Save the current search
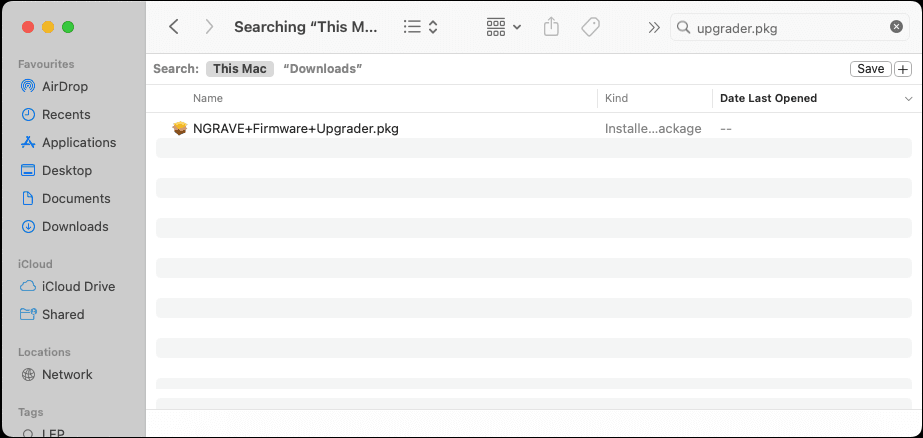Image resolution: width=923 pixels, height=438 pixels. coord(871,69)
